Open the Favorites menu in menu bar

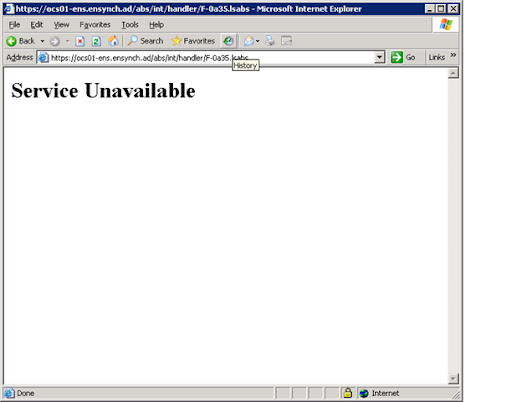pos(95,25)
